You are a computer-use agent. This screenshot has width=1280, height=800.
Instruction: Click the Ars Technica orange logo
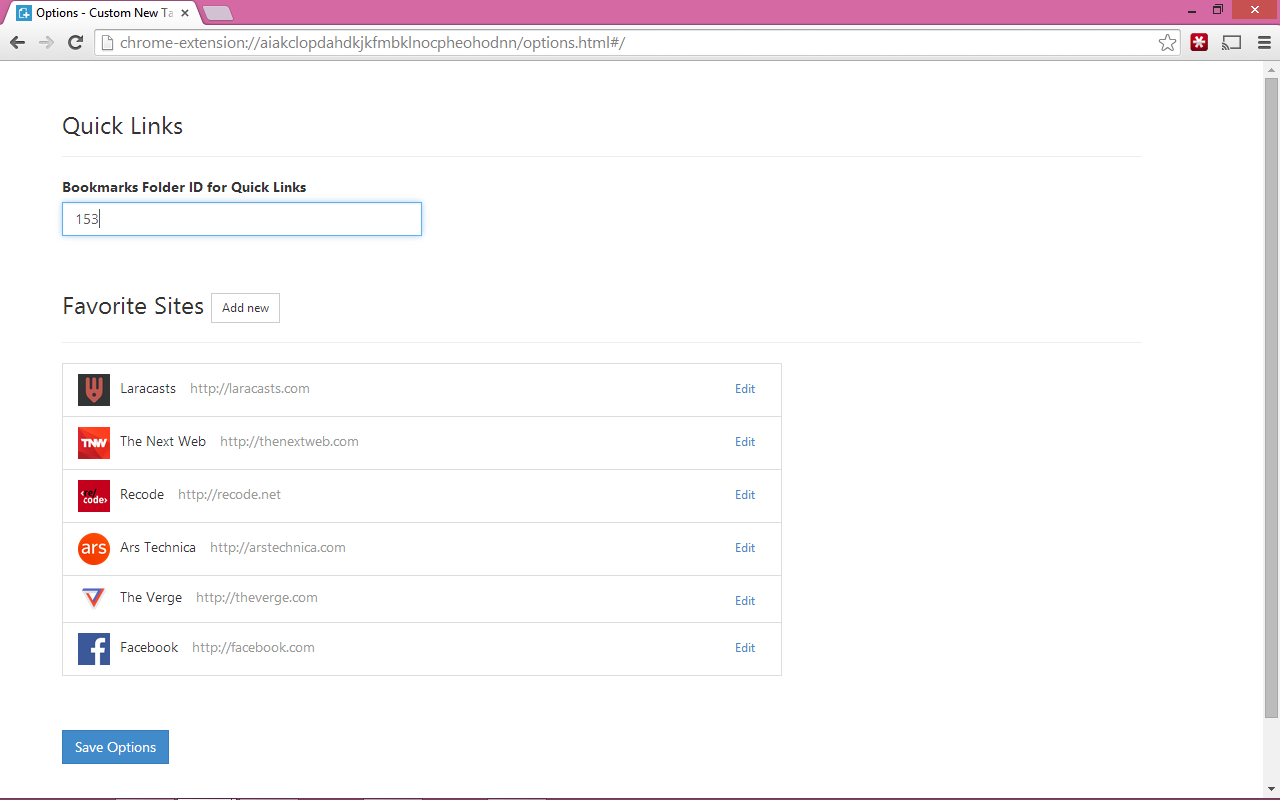click(94, 549)
